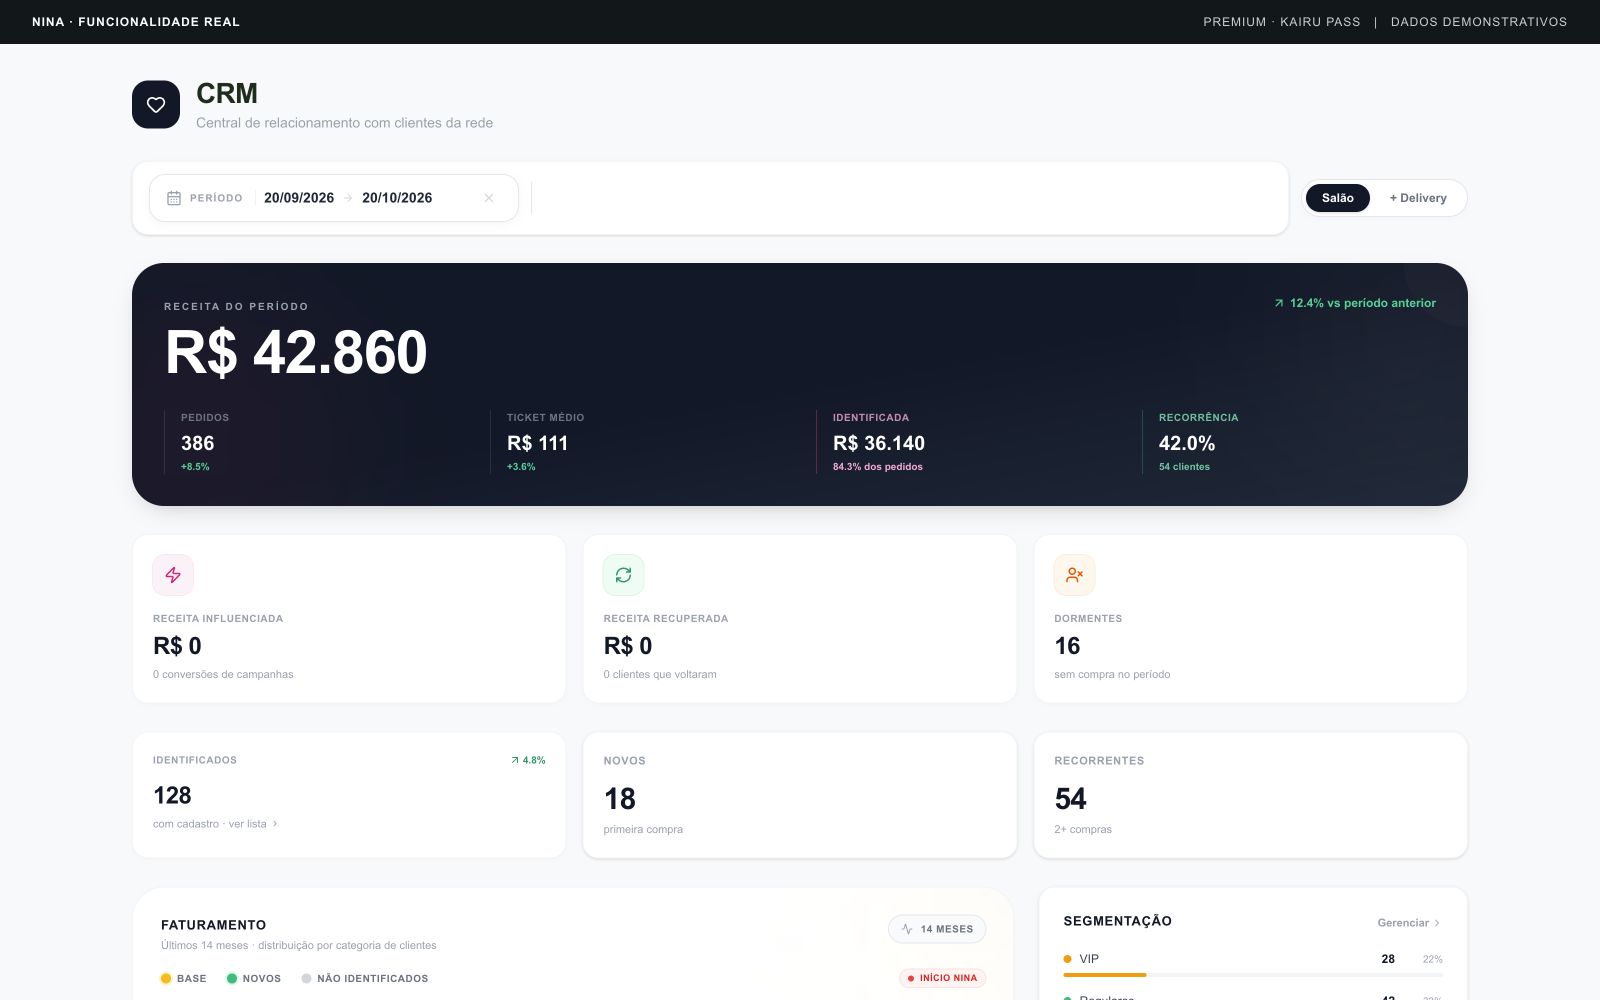1600x1000 pixels.
Task: Click Nina · Funcionalidade Real header text
Action: [x=136, y=22]
